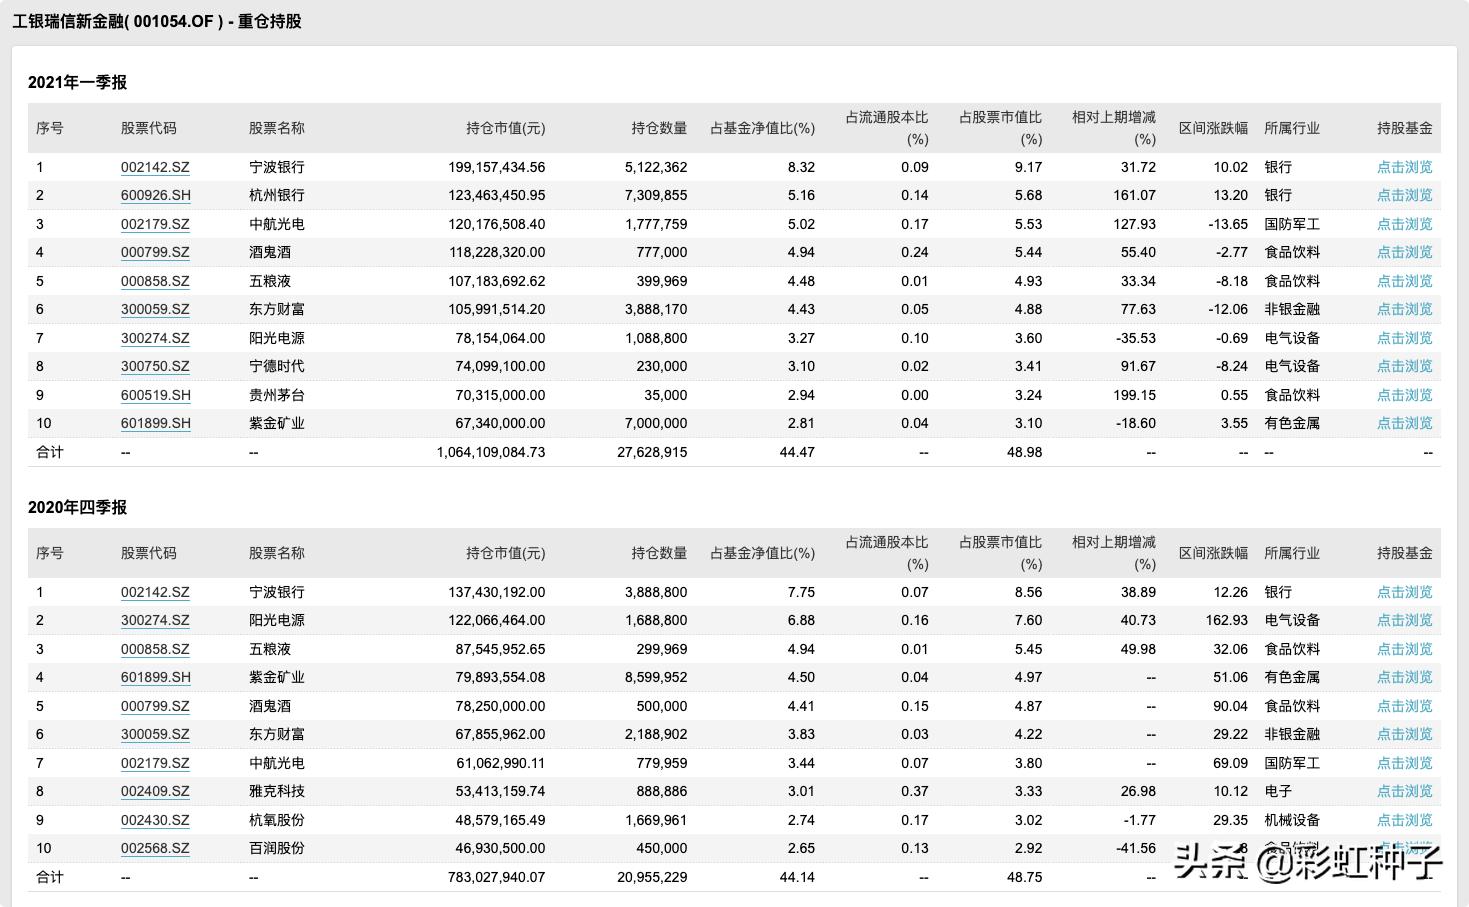Click 占基金净值比(%) header in 2020年四季报 table
The width and height of the screenshot is (1469, 907).
(x=762, y=553)
